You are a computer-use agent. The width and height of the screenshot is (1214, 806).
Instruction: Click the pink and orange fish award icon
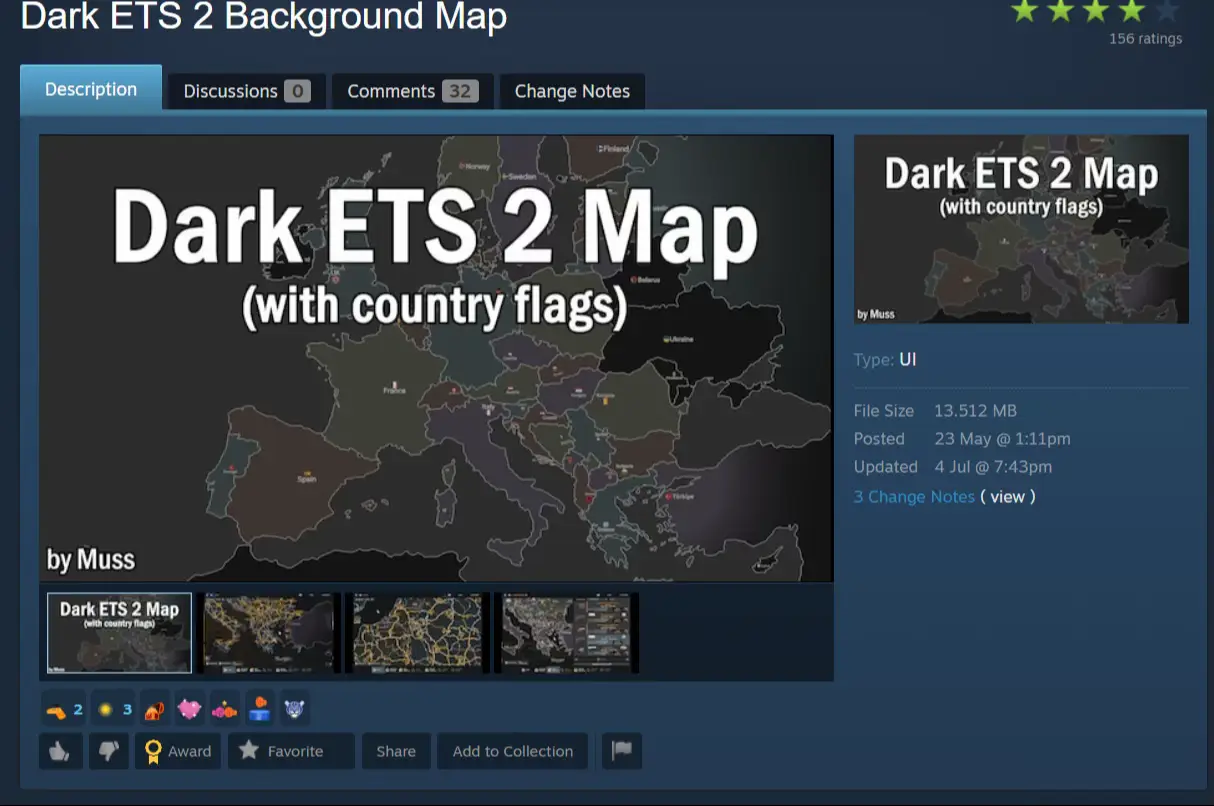224,710
